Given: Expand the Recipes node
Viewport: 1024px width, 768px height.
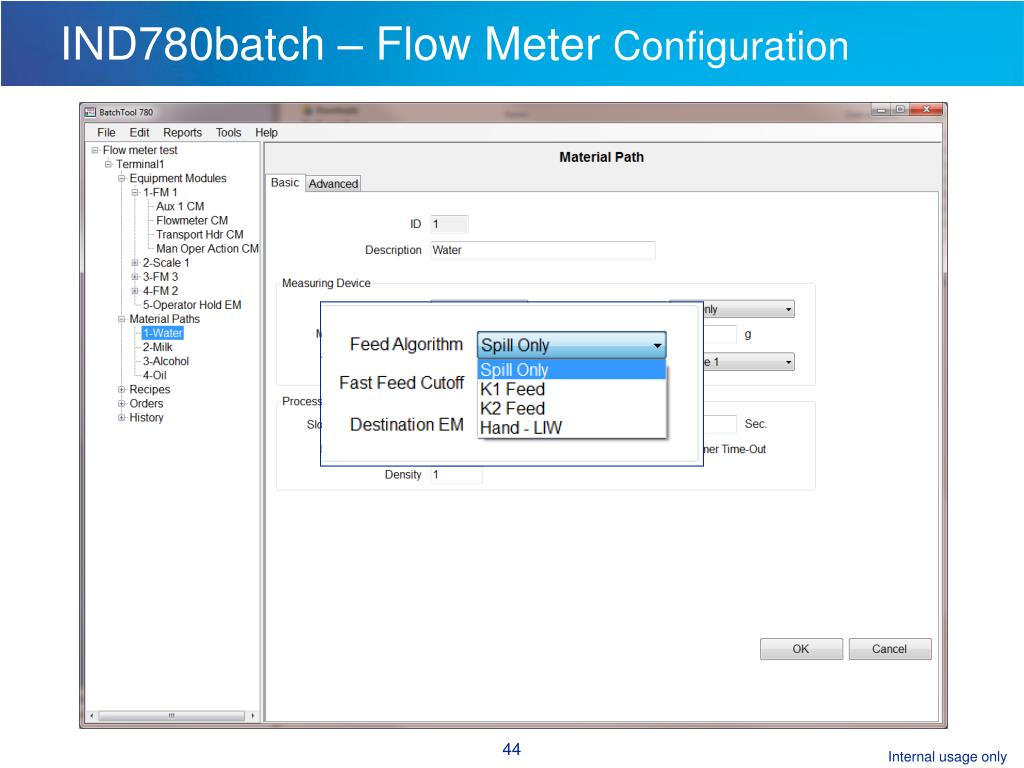Looking at the screenshot, I should 121,389.
